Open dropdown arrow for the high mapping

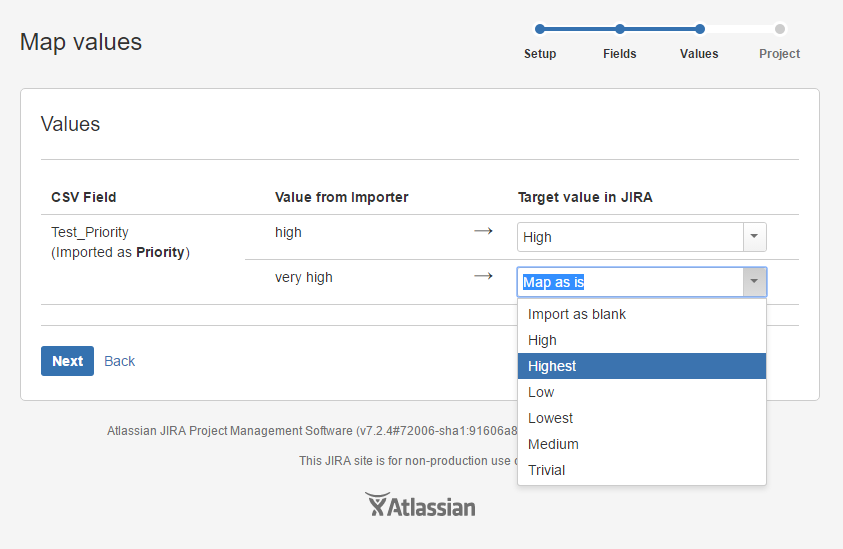tap(754, 237)
